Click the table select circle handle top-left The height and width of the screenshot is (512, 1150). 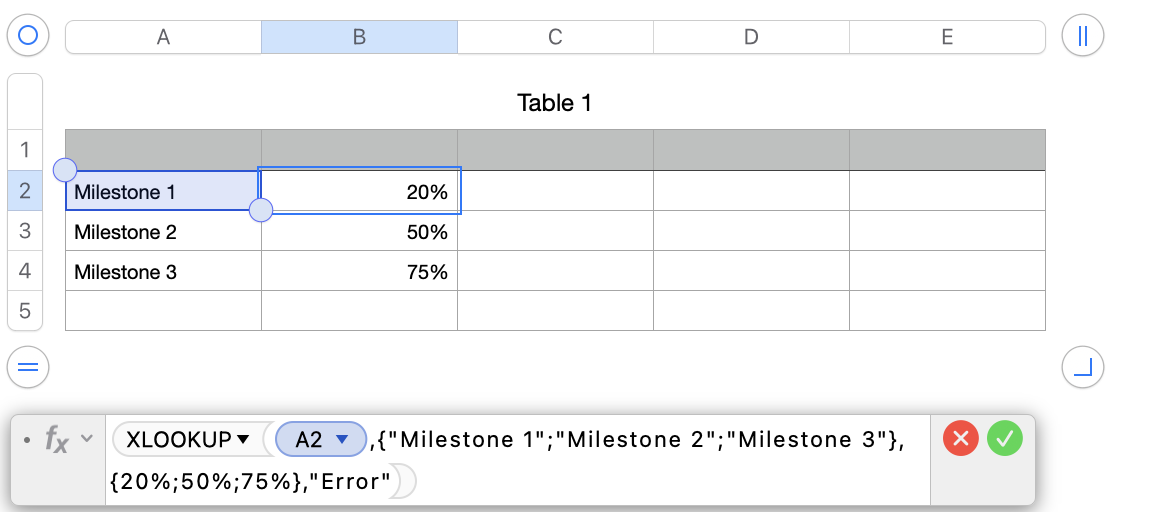(28, 37)
